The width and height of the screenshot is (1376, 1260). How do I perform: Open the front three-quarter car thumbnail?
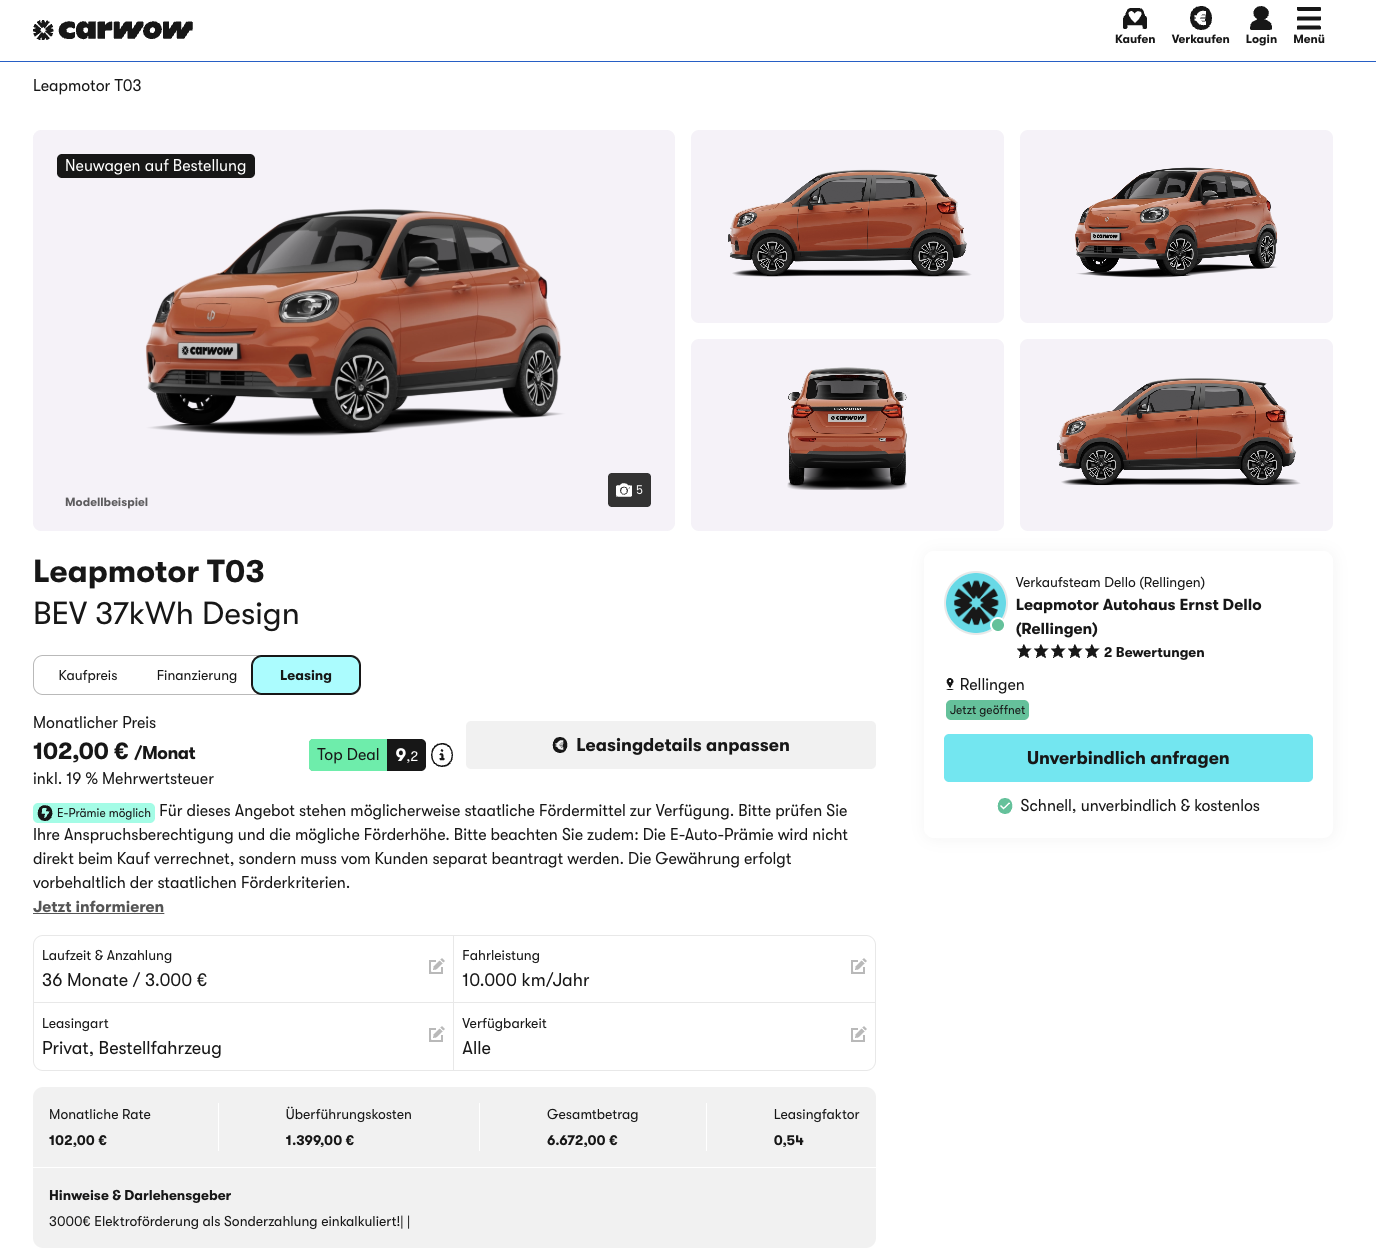click(x=1176, y=226)
